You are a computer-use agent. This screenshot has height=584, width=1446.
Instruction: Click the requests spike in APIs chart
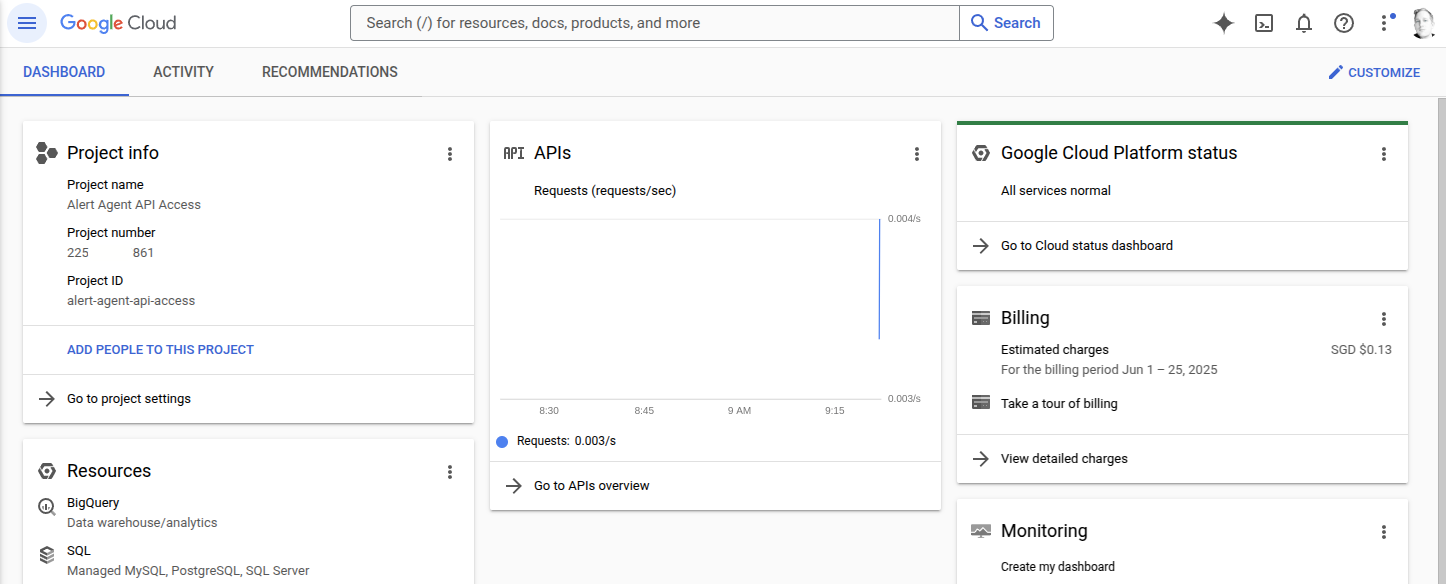(x=879, y=279)
